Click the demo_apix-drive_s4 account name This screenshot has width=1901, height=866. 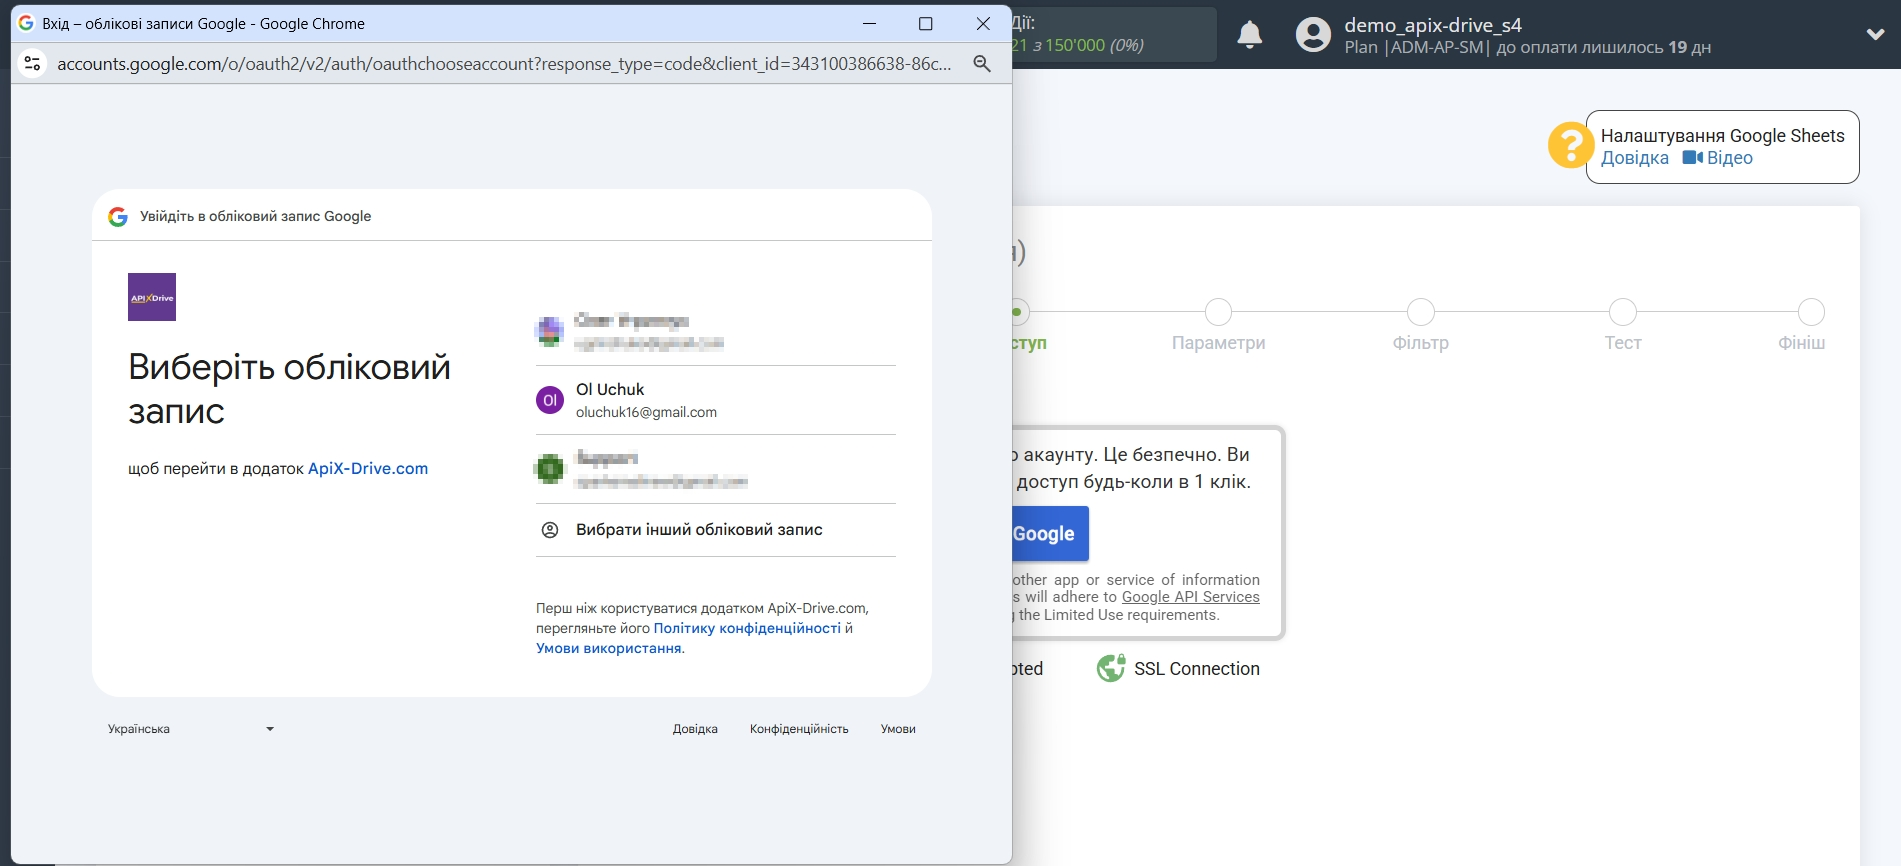pyautogui.click(x=1432, y=25)
